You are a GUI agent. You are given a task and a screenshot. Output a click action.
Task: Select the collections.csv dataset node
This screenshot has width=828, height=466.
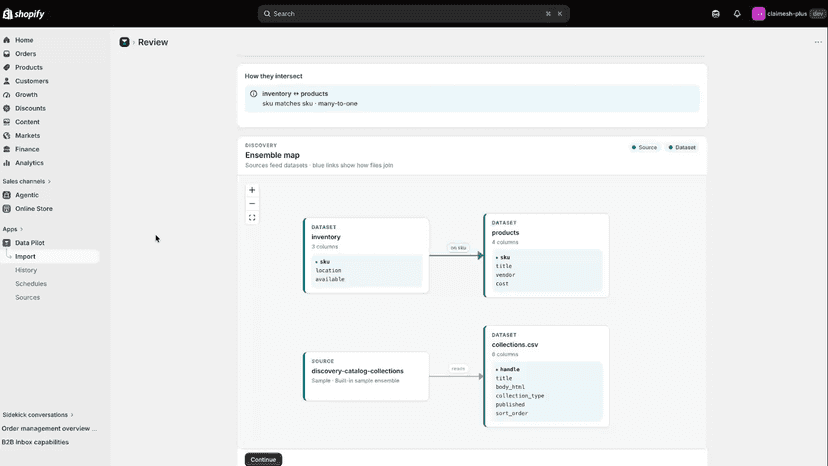(x=547, y=376)
